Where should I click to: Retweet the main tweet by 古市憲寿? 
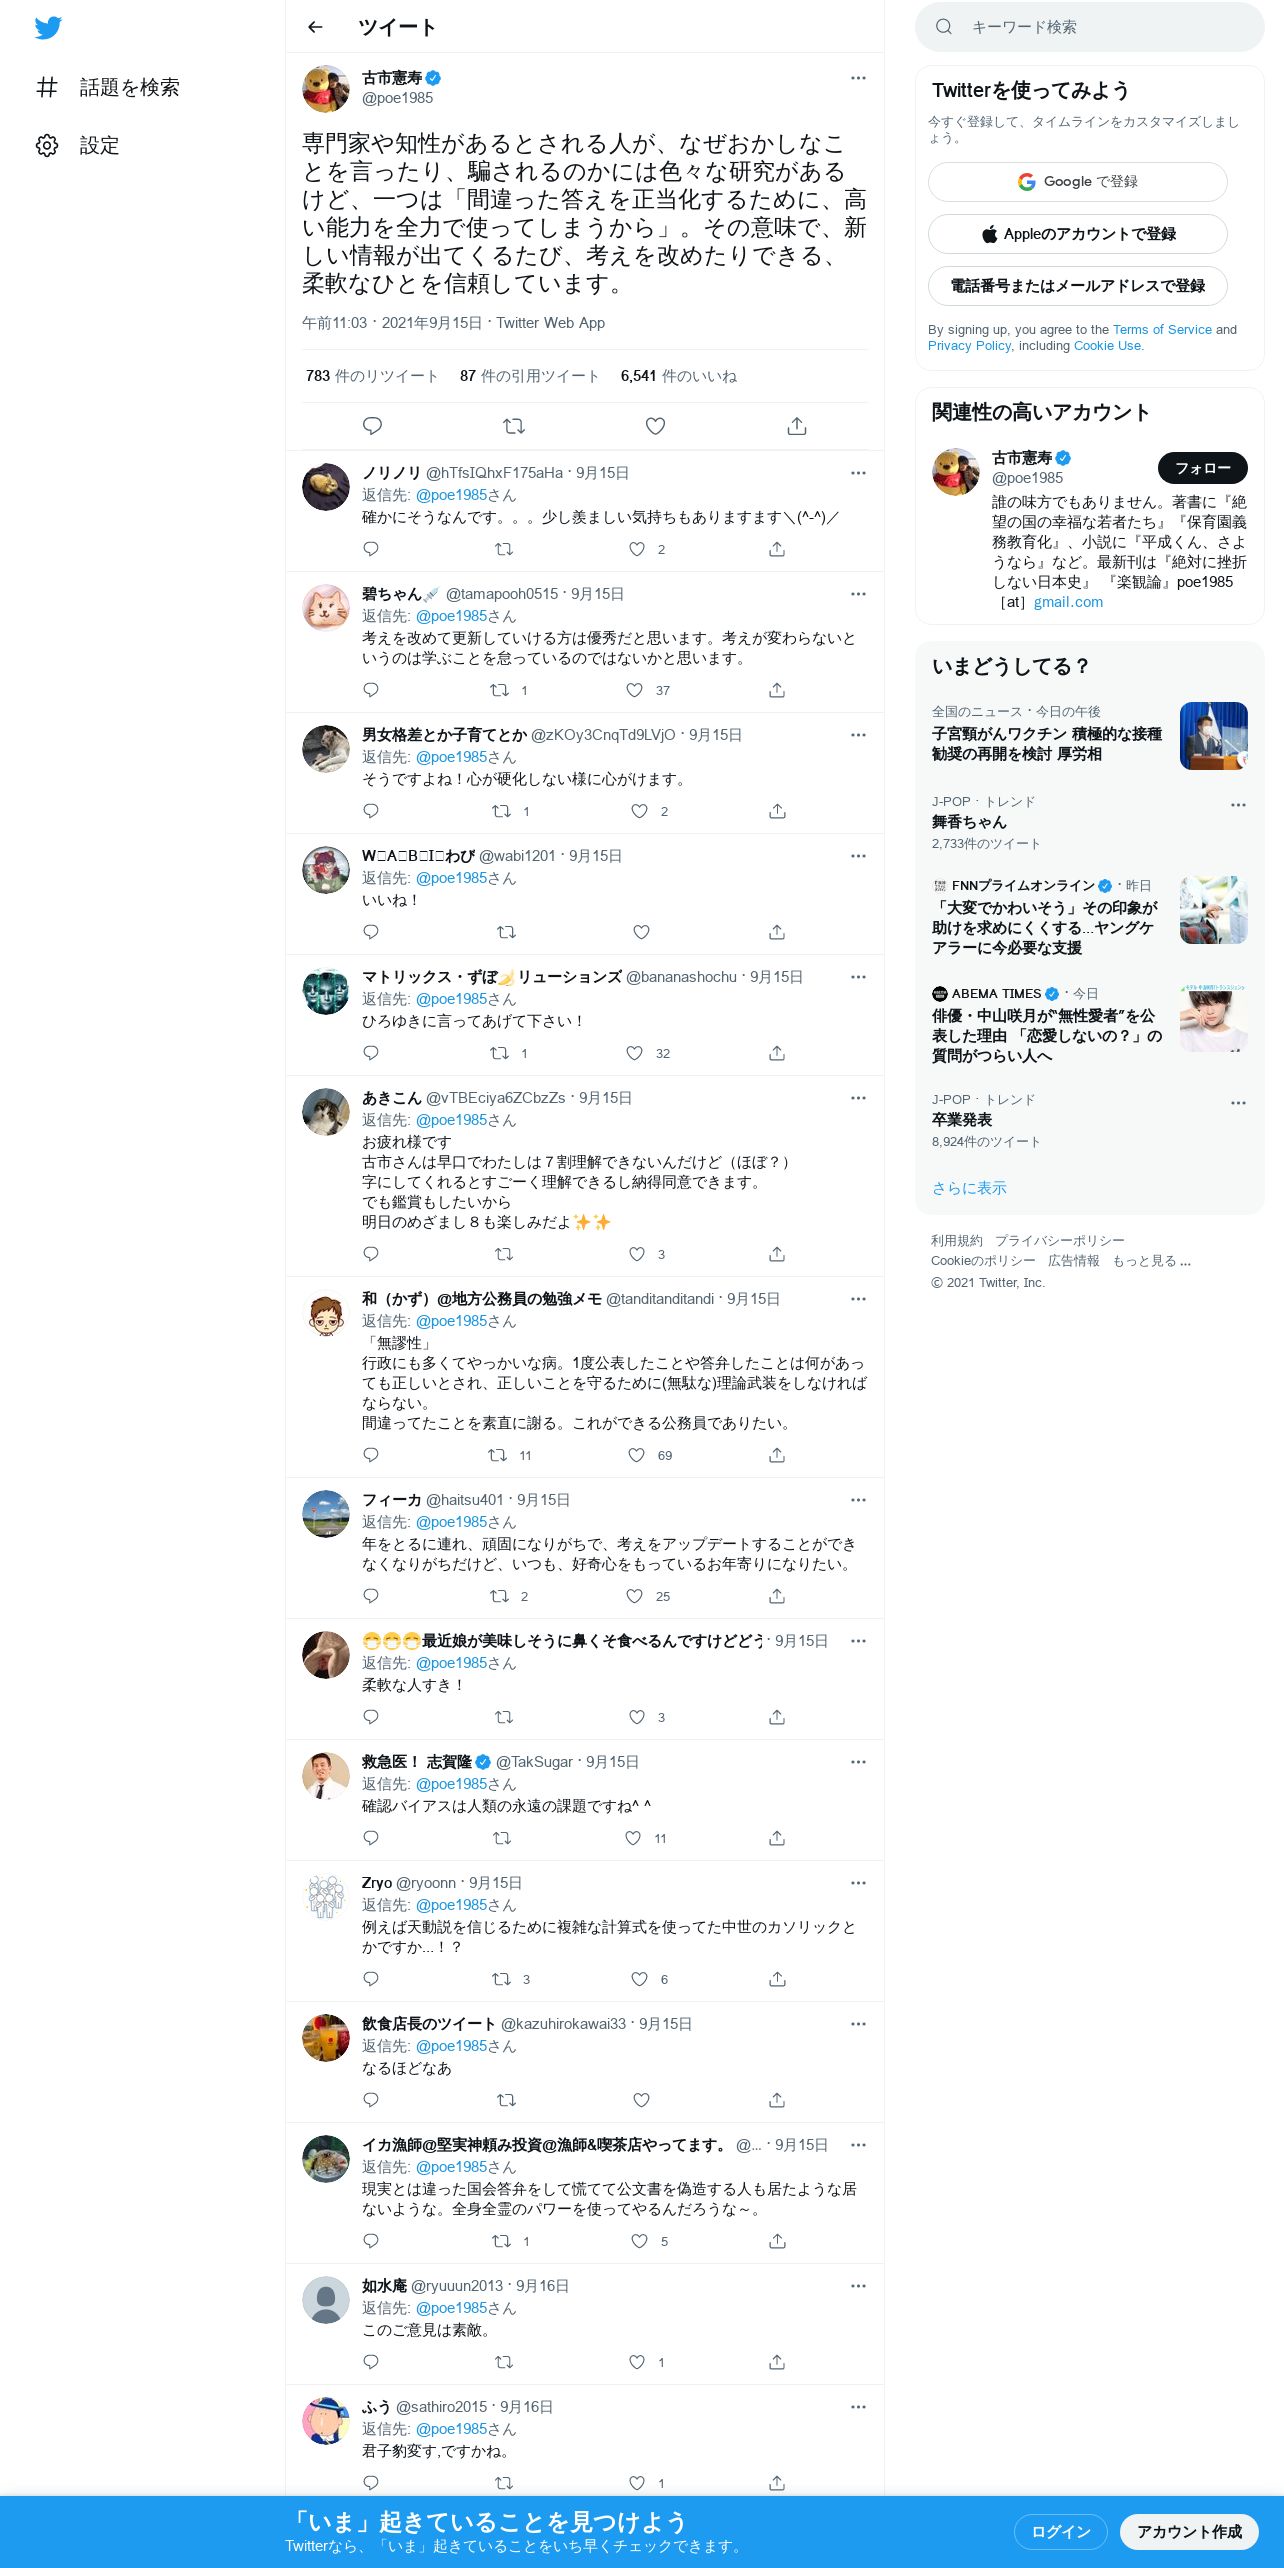[514, 426]
